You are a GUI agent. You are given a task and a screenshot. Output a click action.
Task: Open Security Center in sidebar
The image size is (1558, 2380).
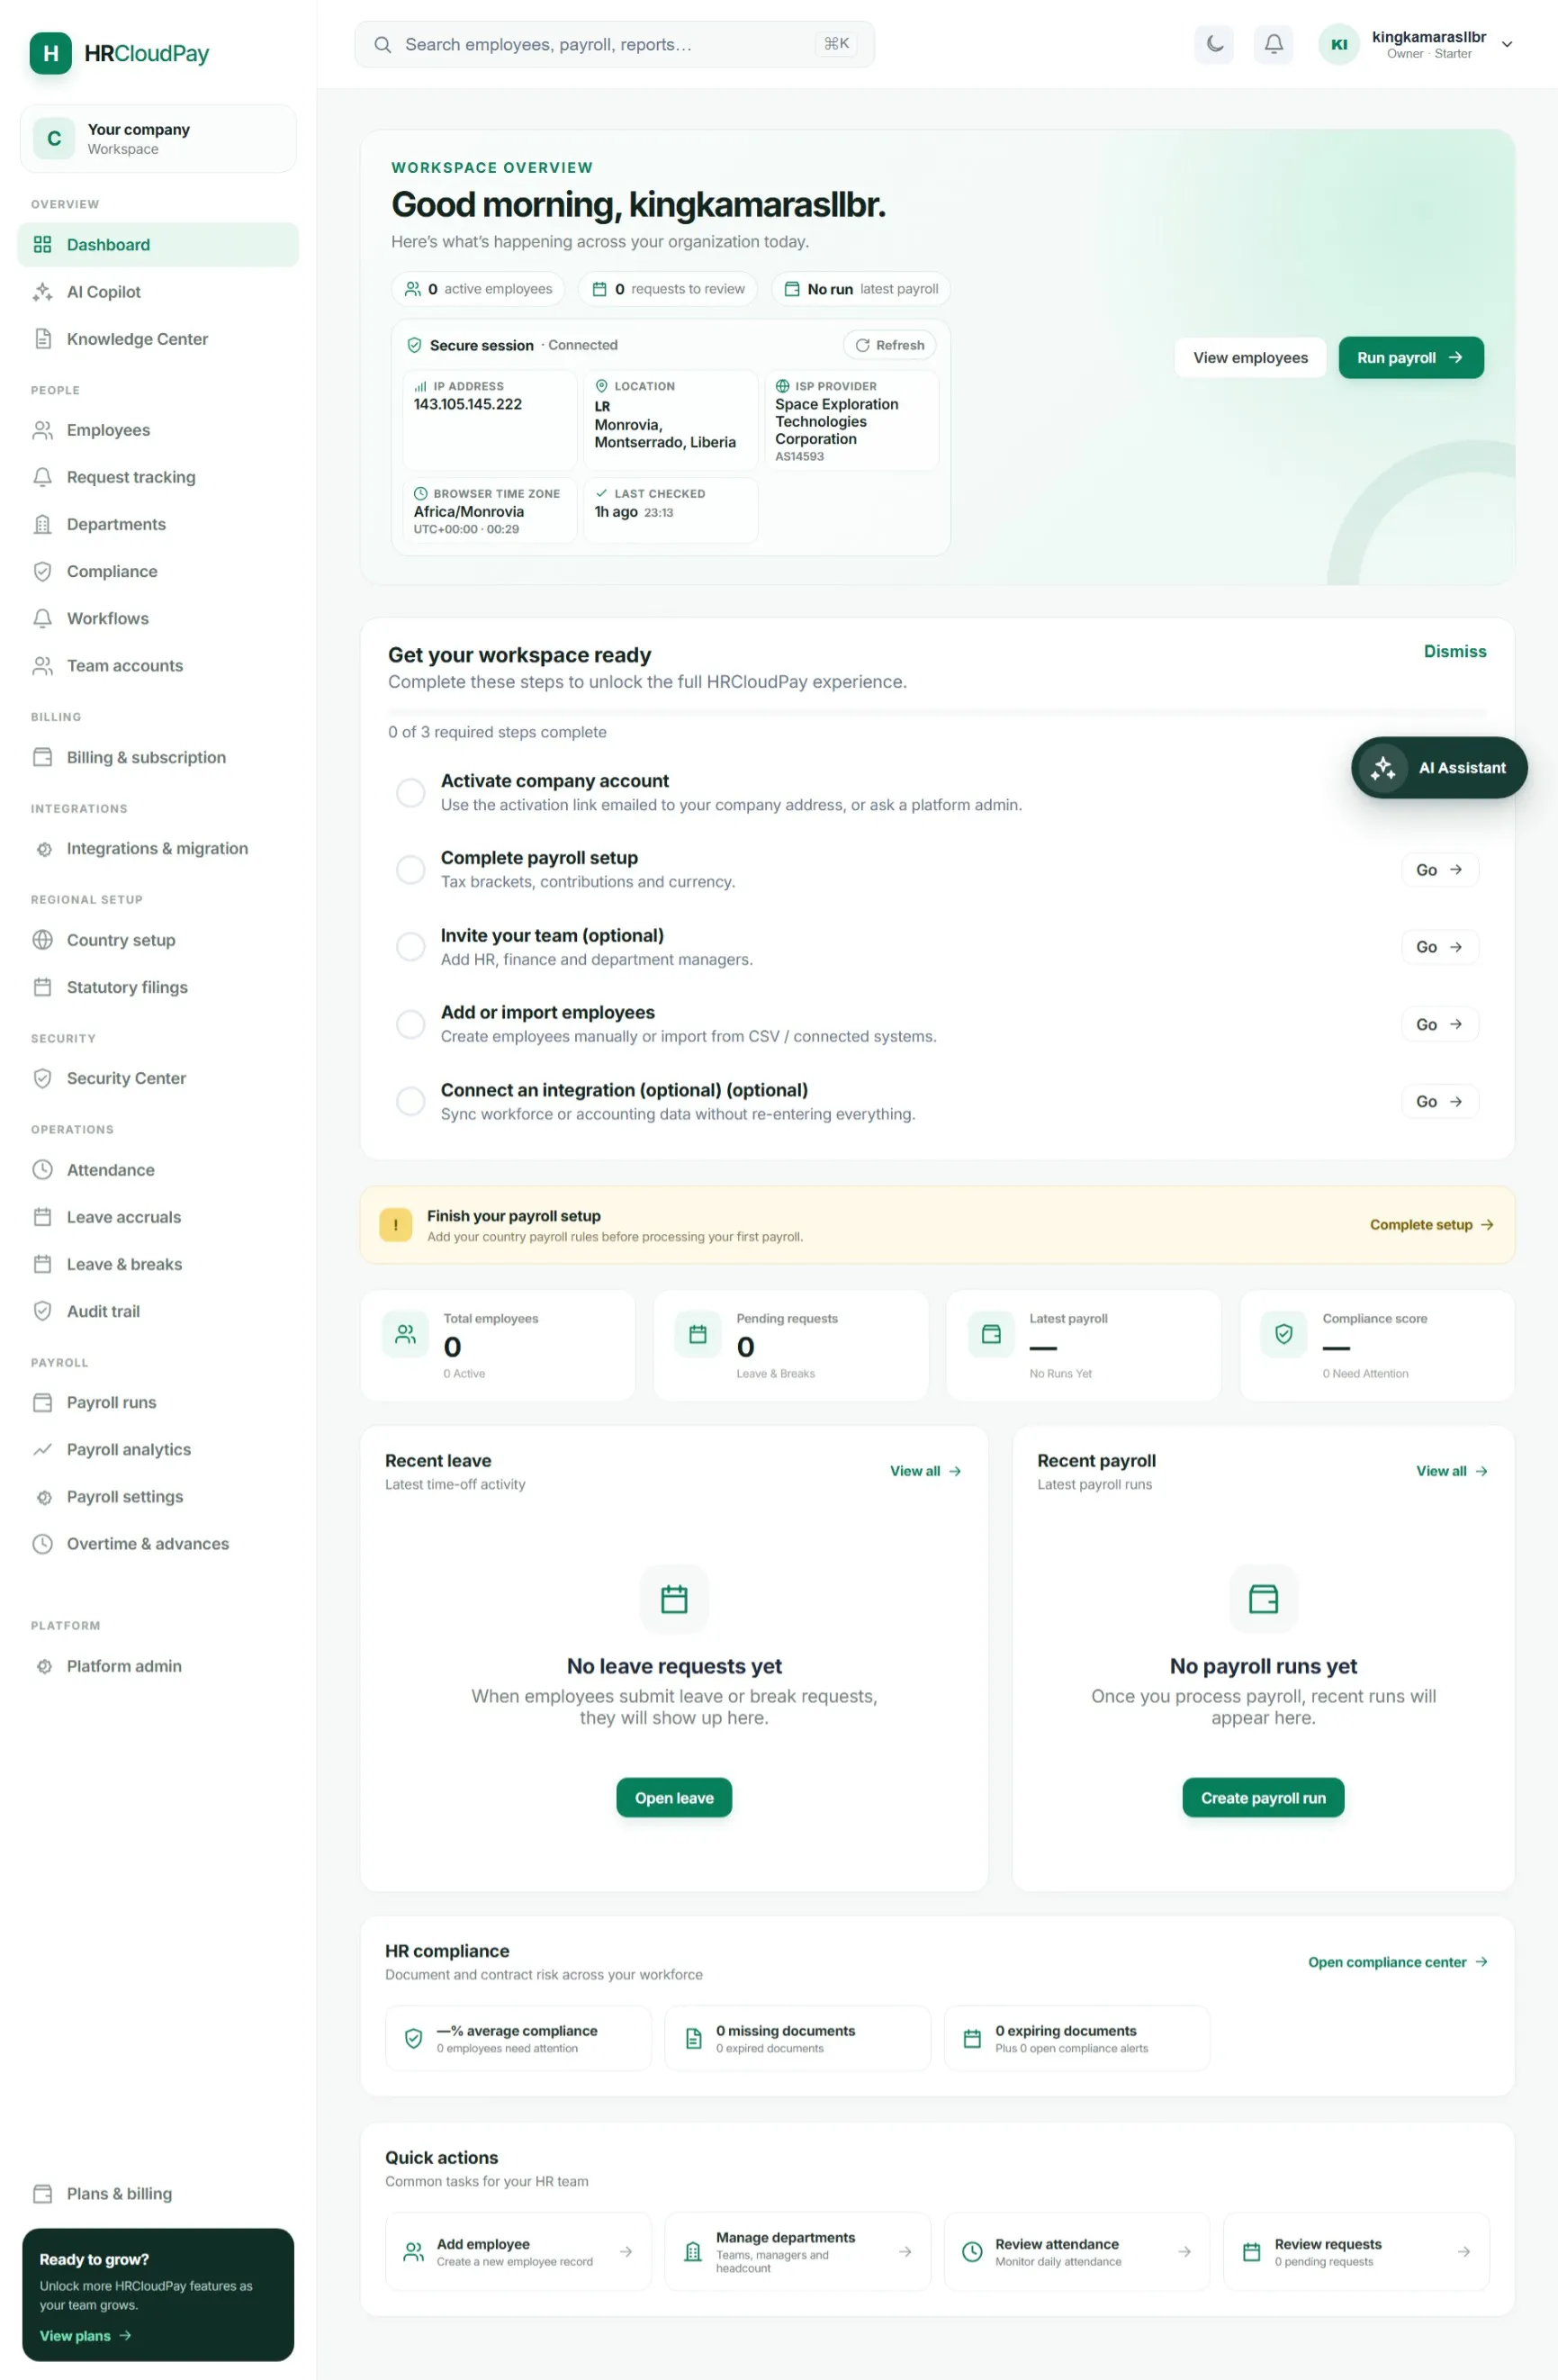(158, 1078)
